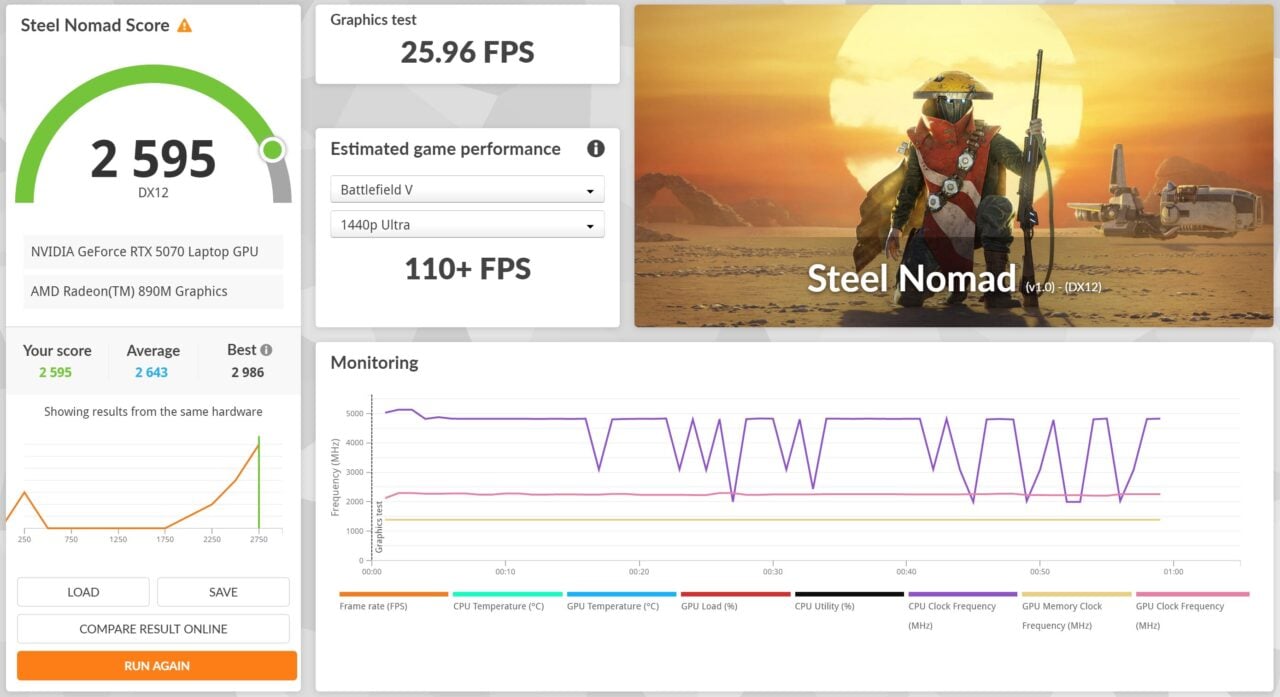Click the 25.96 FPS graphics test result
1280x697 pixels.
(467, 52)
